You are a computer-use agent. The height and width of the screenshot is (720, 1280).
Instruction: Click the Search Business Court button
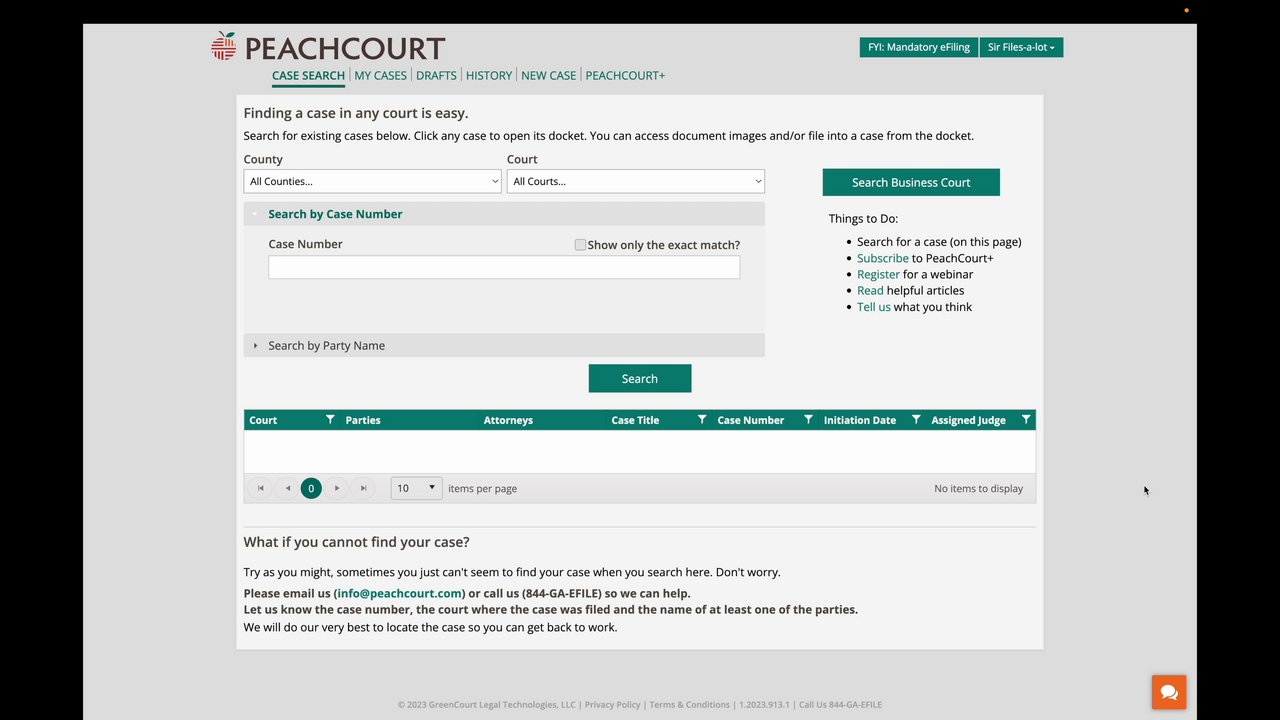click(x=911, y=182)
